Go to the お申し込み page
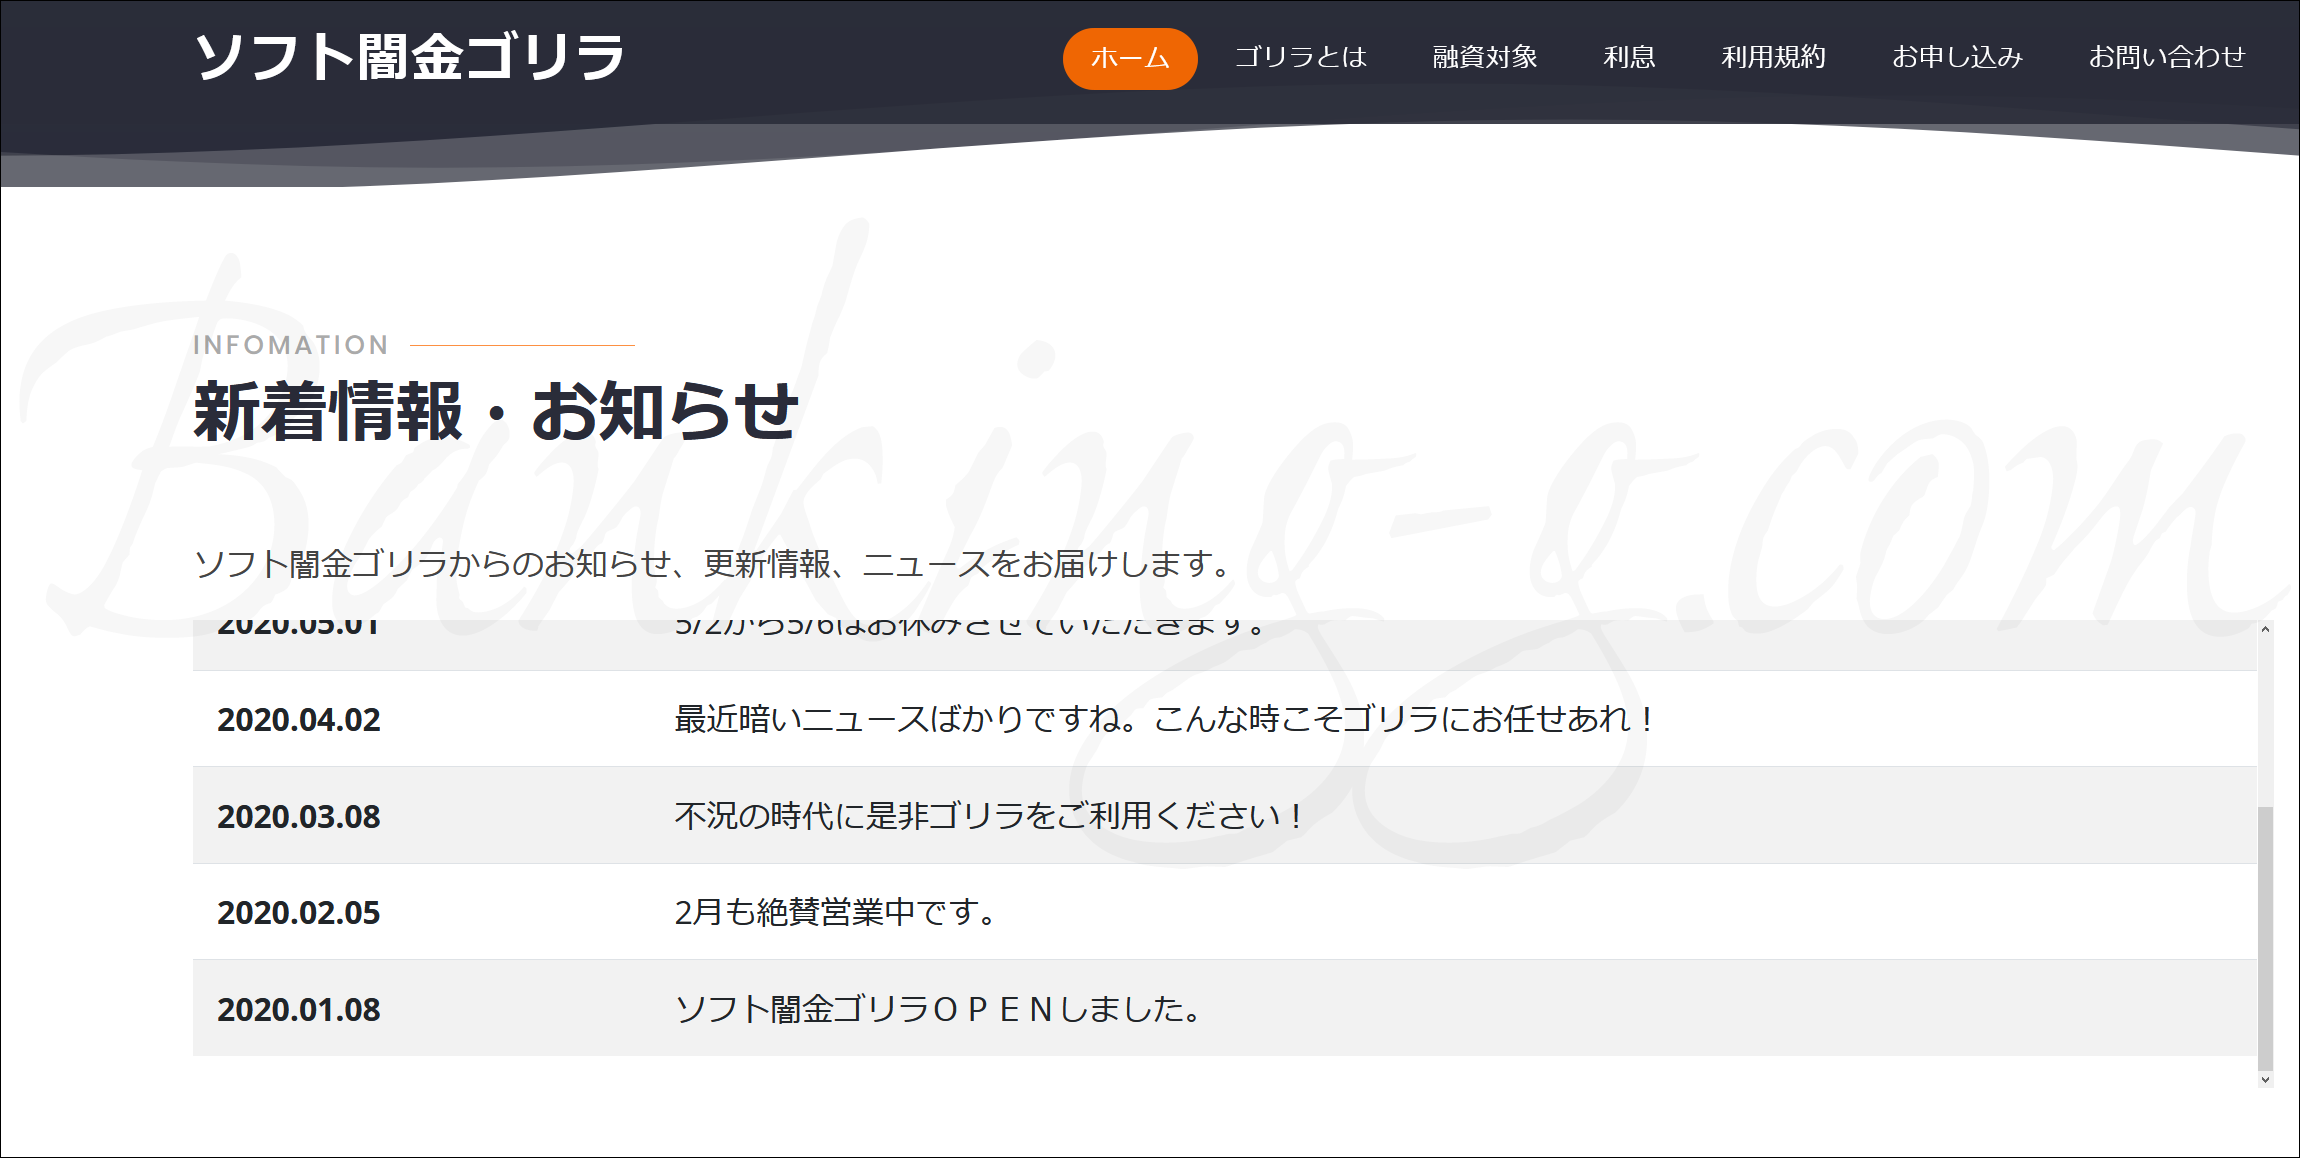Screen dimensions: 2300x1158 click(1957, 57)
